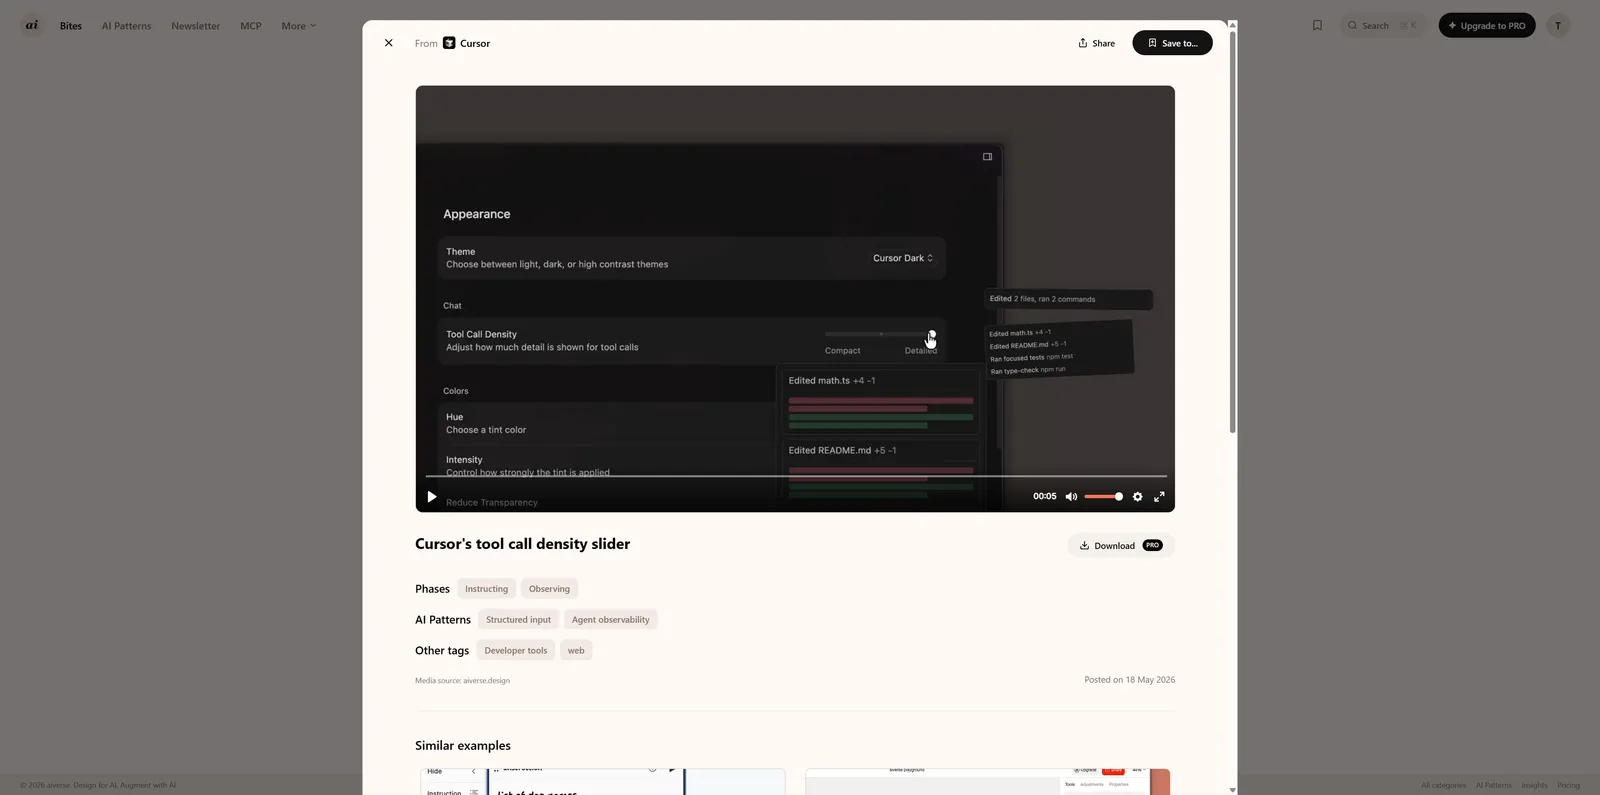
Task: Click the 'Cursor's tool call density slider' title
Action: (x=522, y=544)
